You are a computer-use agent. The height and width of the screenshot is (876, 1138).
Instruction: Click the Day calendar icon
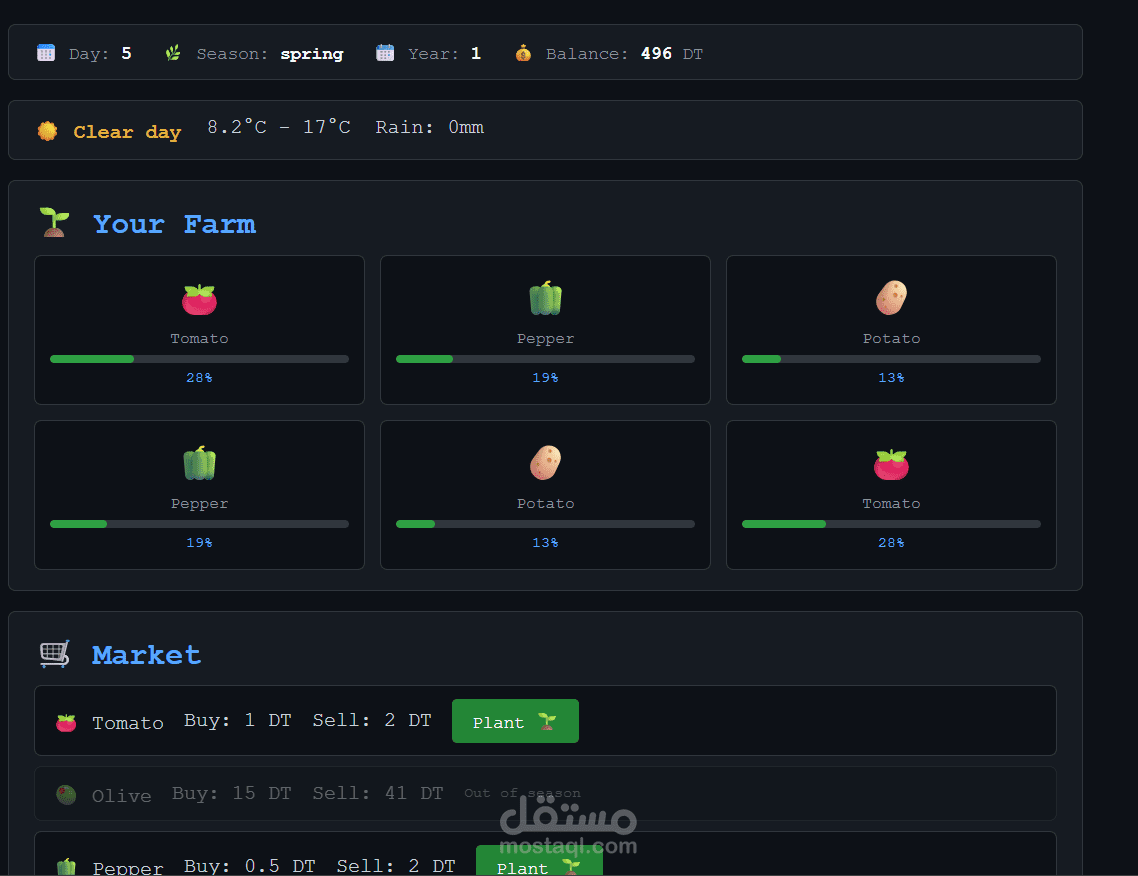tap(46, 53)
